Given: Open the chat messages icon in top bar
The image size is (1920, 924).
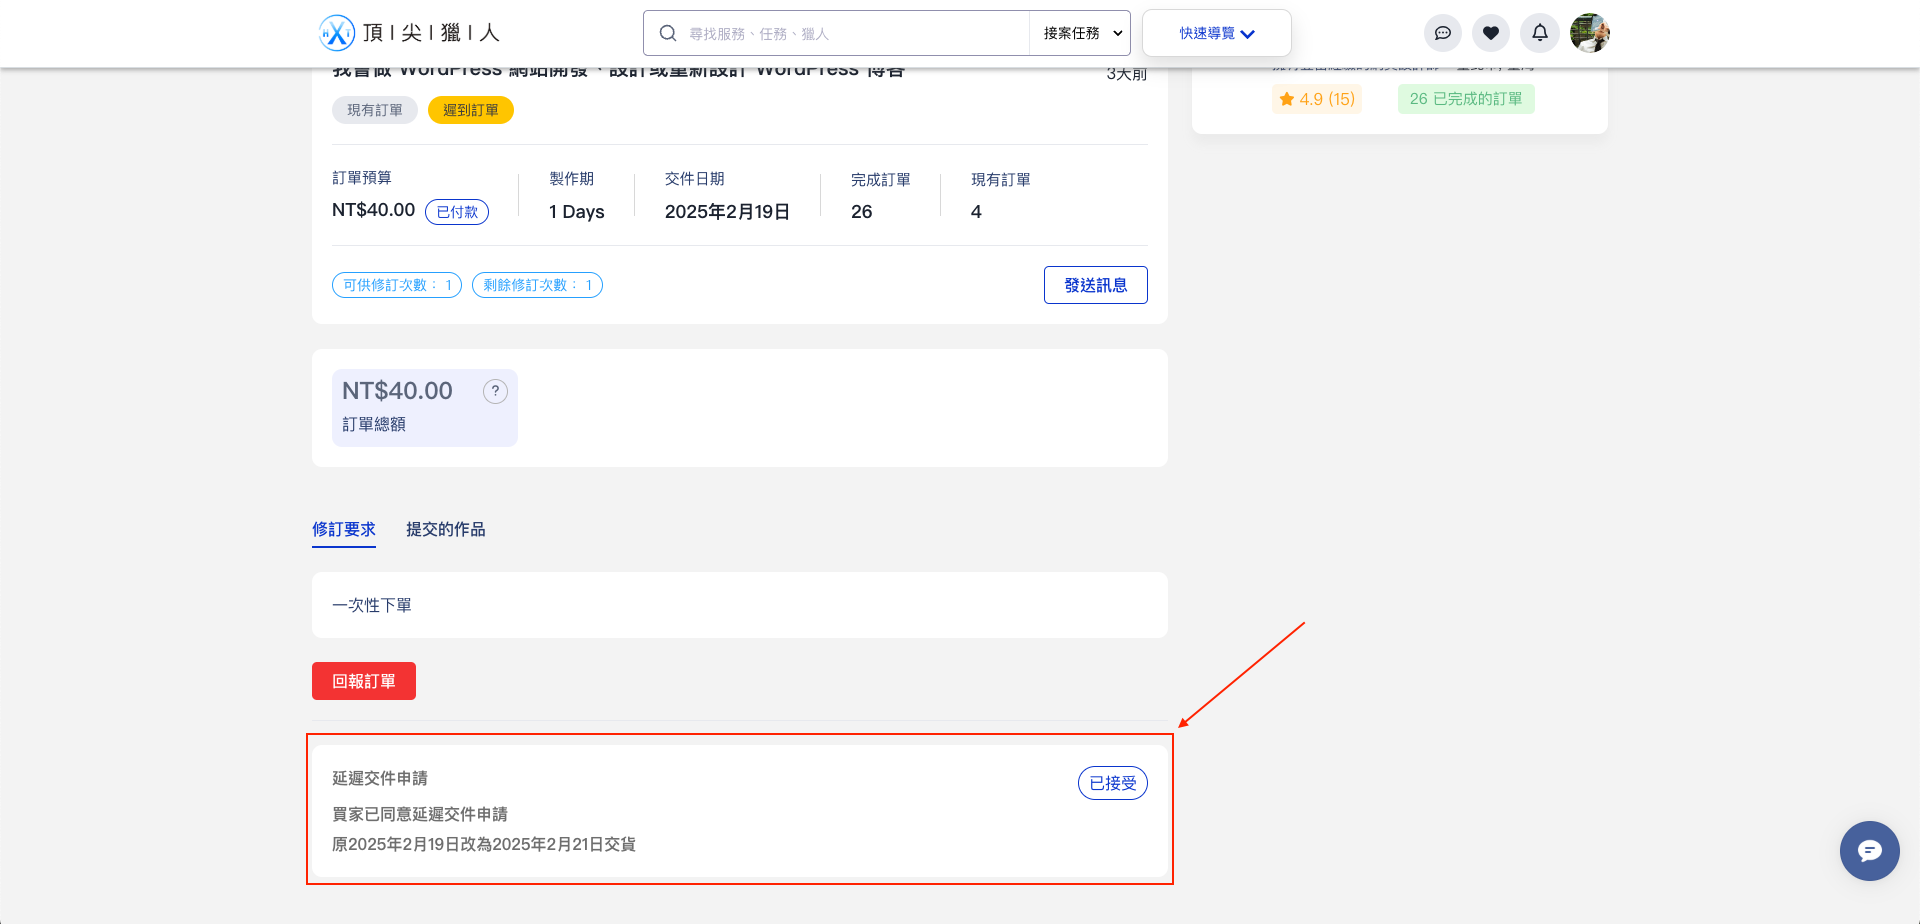Looking at the screenshot, I should pyautogui.click(x=1442, y=32).
